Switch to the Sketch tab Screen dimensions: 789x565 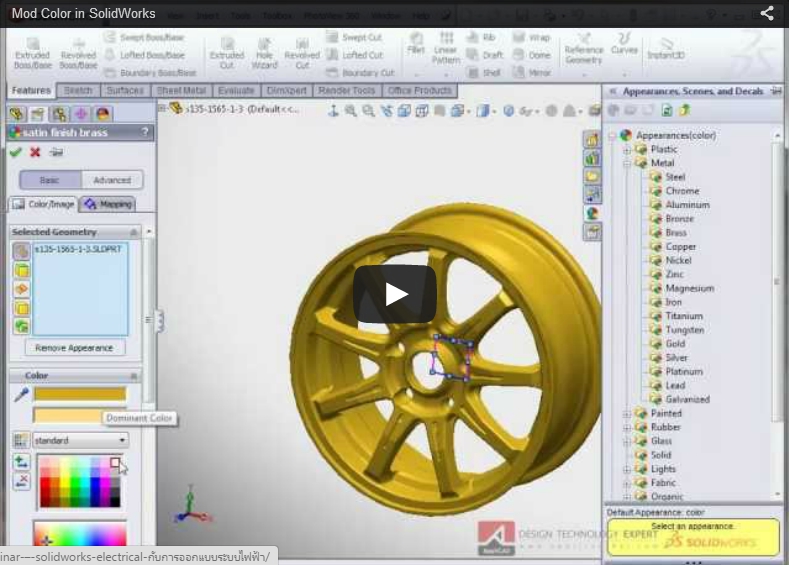(x=78, y=90)
